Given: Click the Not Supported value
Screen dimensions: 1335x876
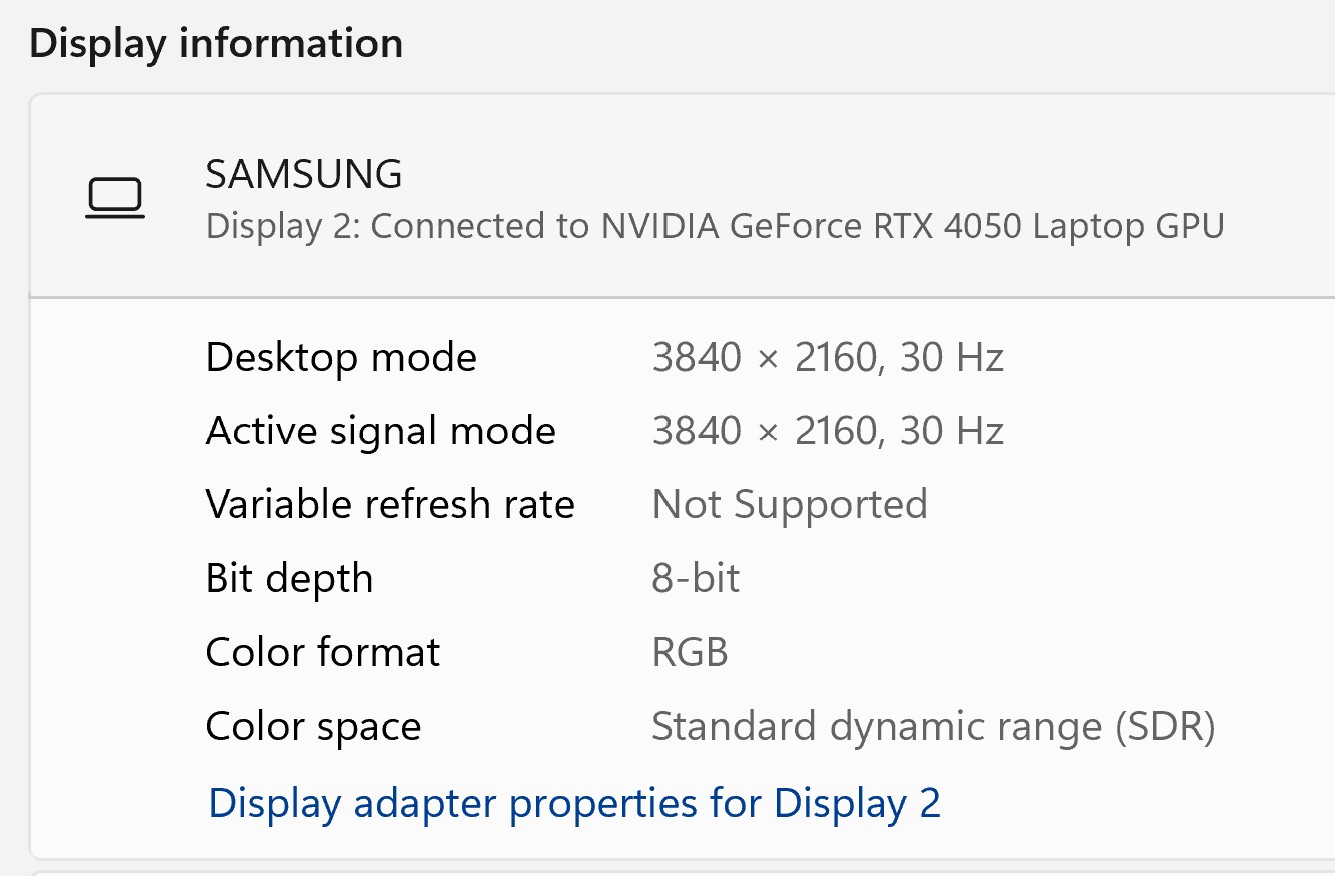Looking at the screenshot, I should pos(789,504).
